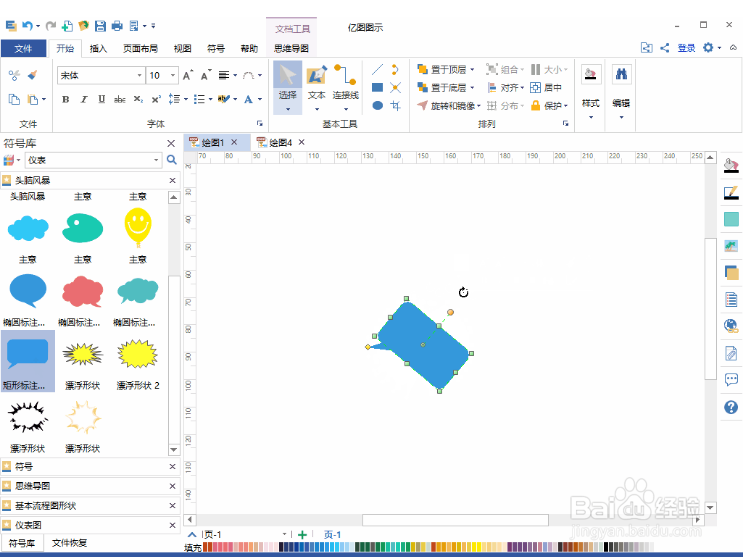The width and height of the screenshot is (743, 557).
Task: Choose the ellipse drawing tool
Action: coord(377,105)
